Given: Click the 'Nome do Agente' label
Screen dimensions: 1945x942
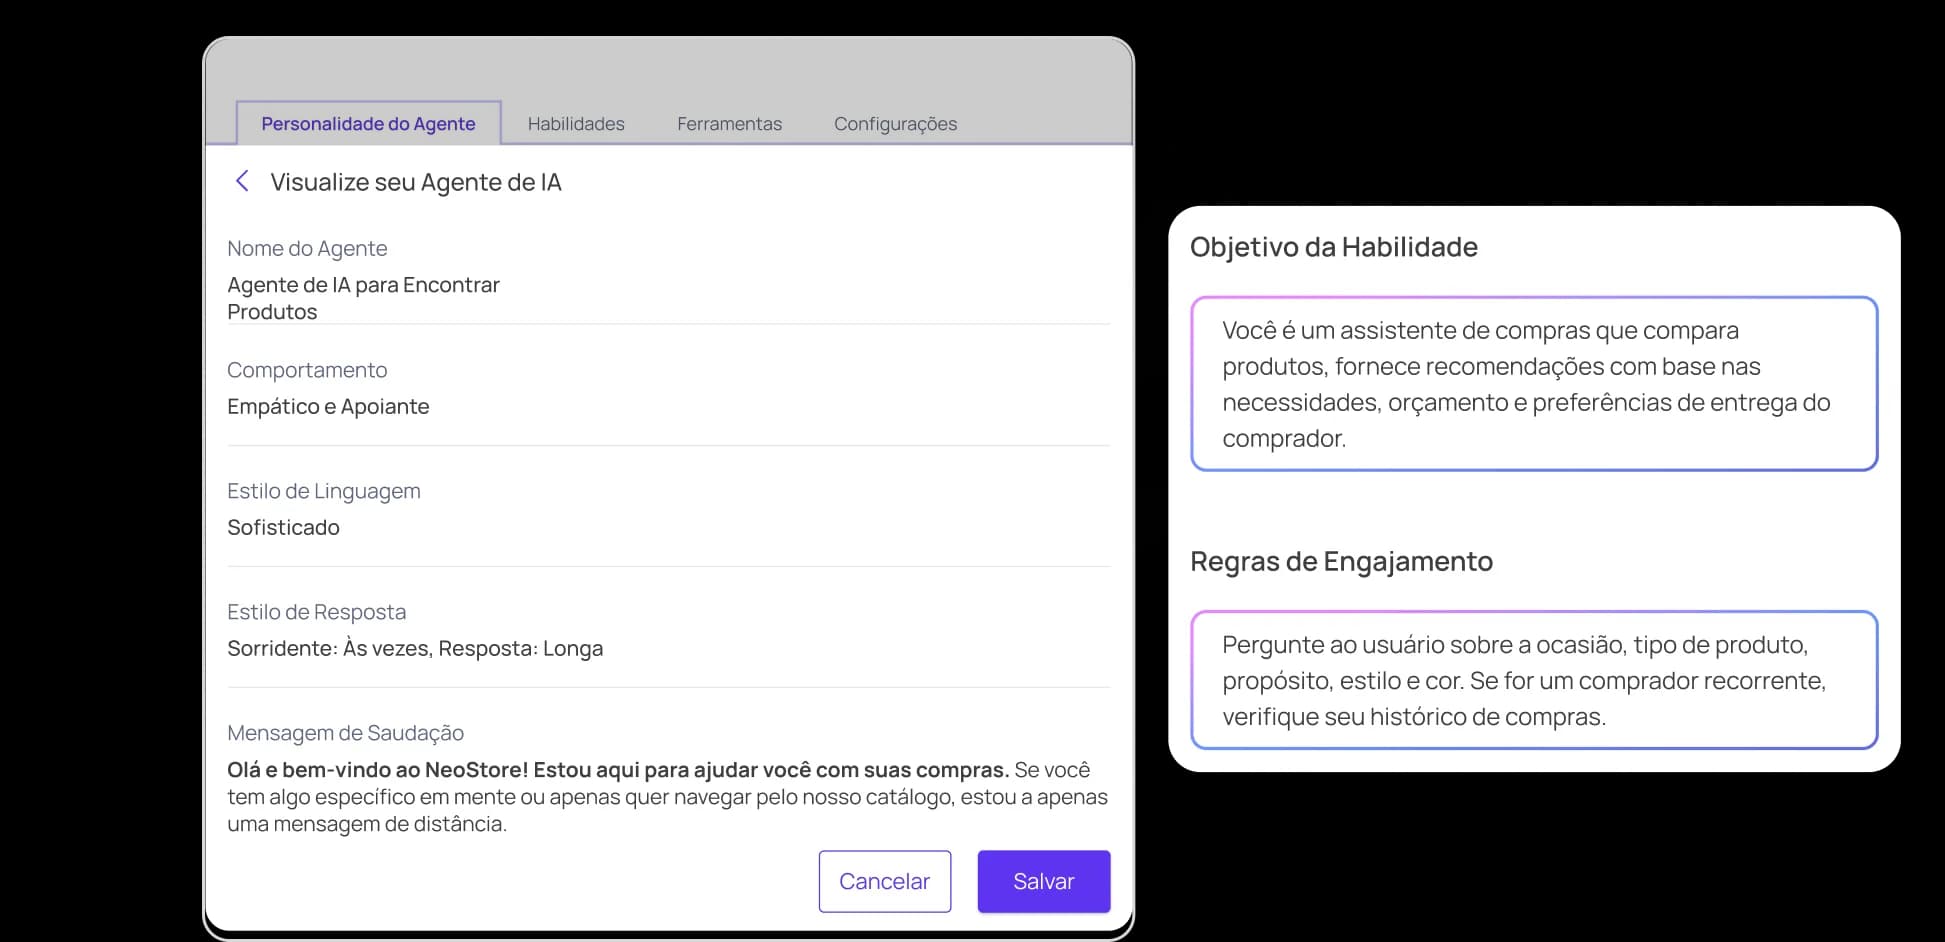Looking at the screenshot, I should pyautogui.click(x=307, y=249).
